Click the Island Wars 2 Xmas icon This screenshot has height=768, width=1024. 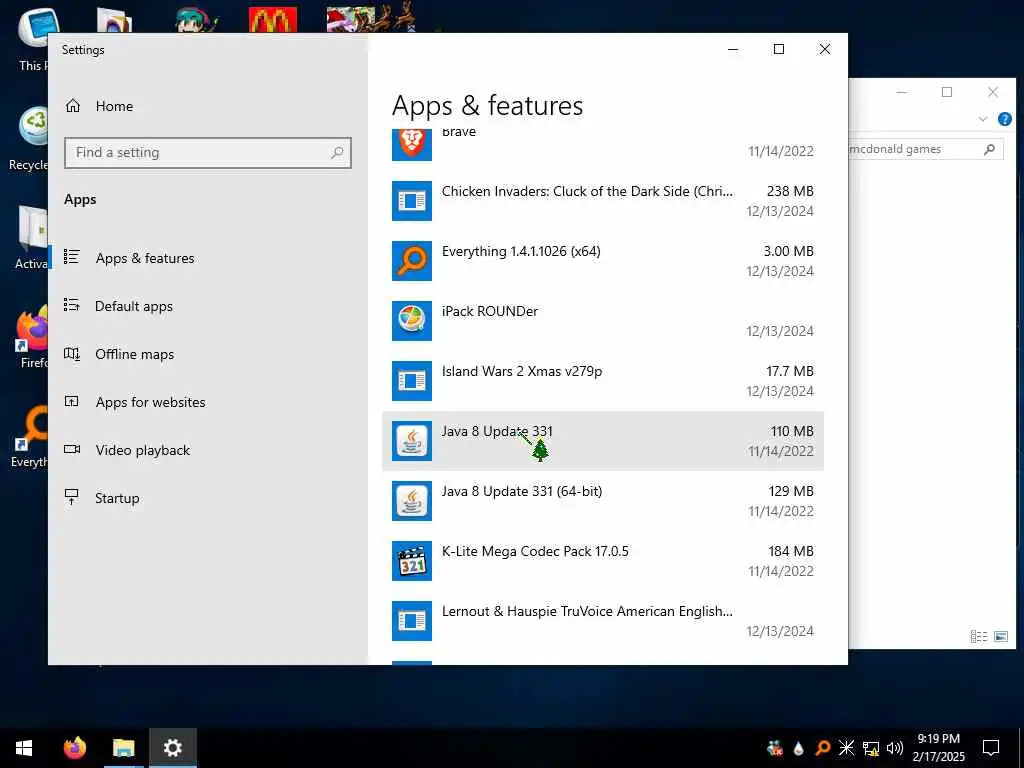coord(411,381)
